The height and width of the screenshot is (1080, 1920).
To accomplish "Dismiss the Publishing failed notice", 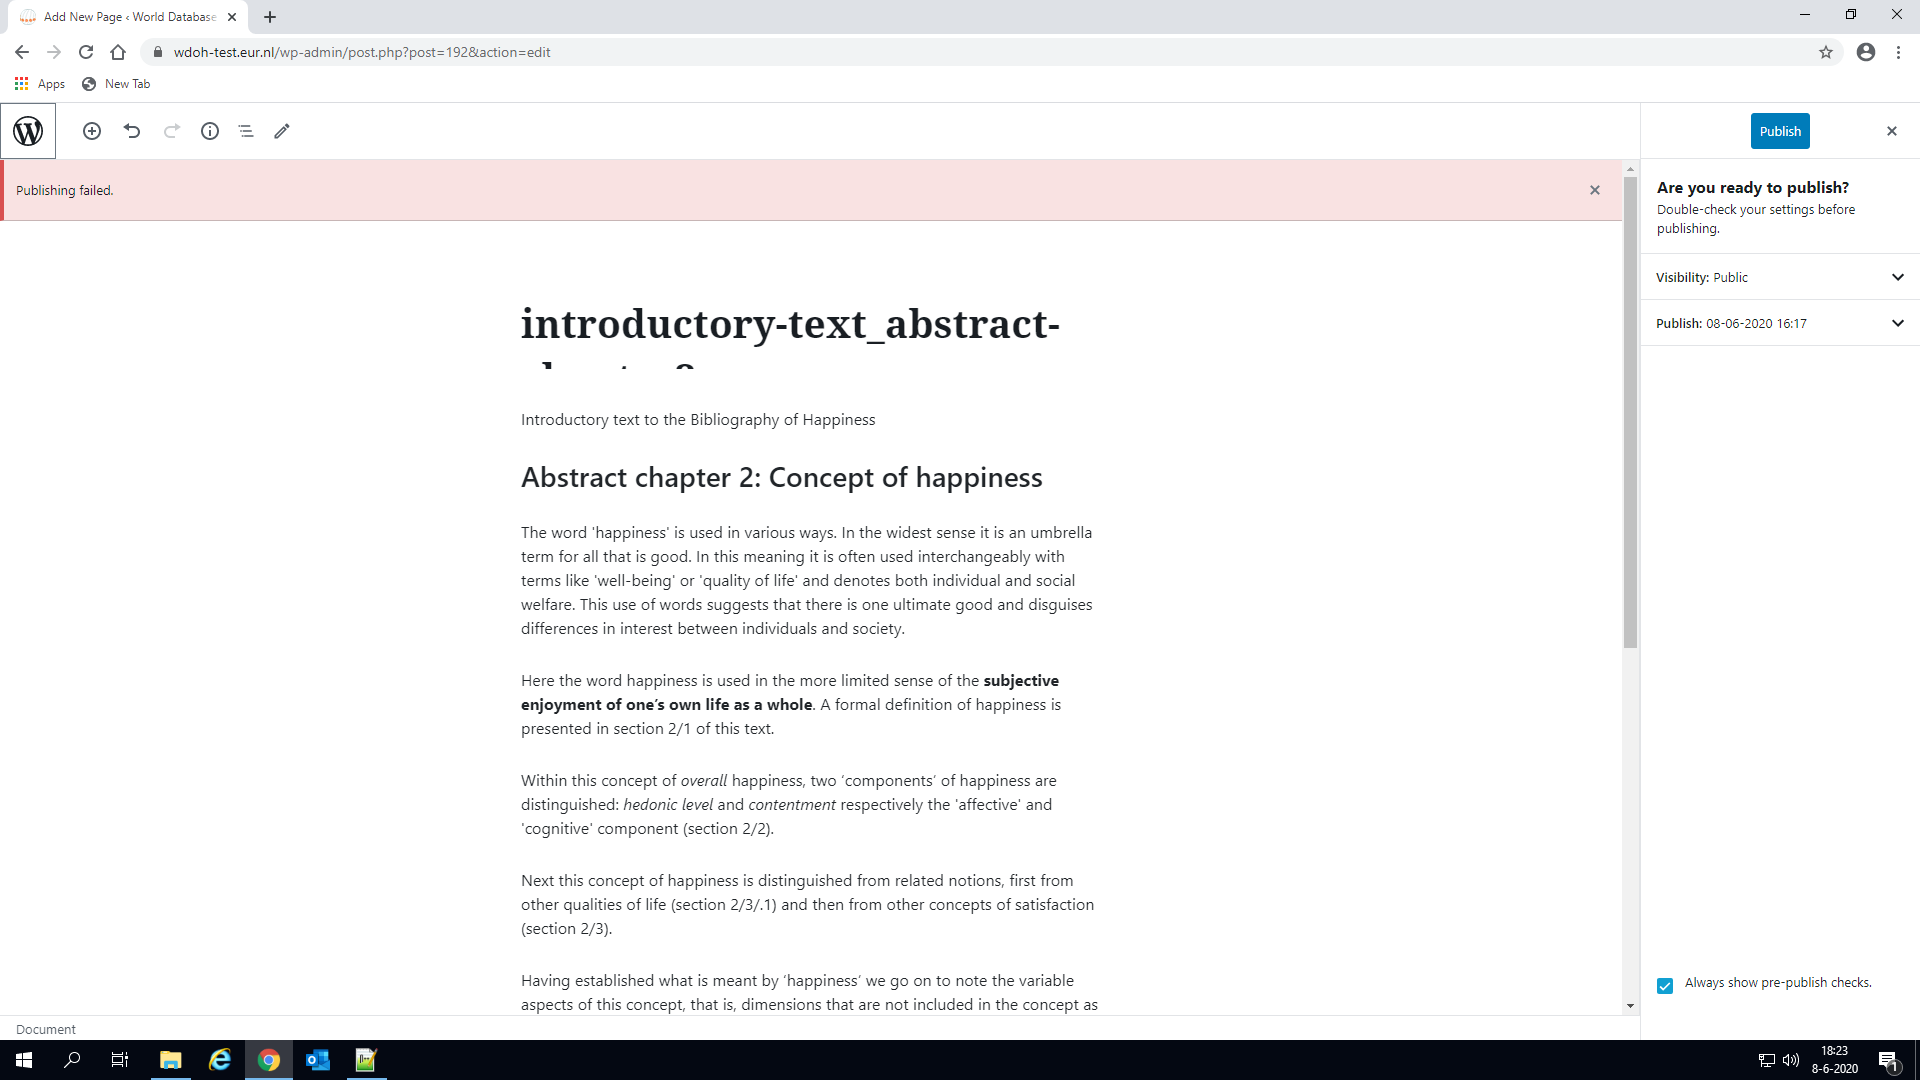I will tap(1595, 190).
